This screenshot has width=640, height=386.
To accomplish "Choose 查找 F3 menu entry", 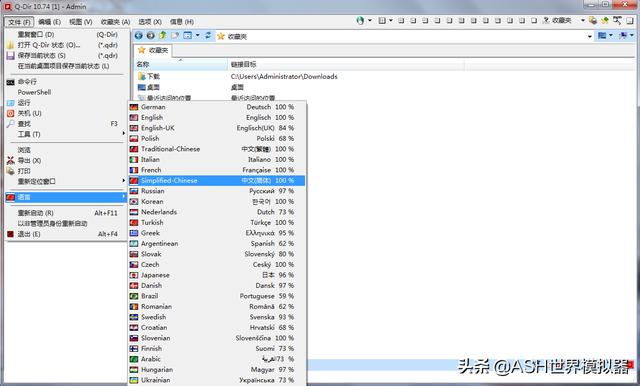I will [65, 124].
